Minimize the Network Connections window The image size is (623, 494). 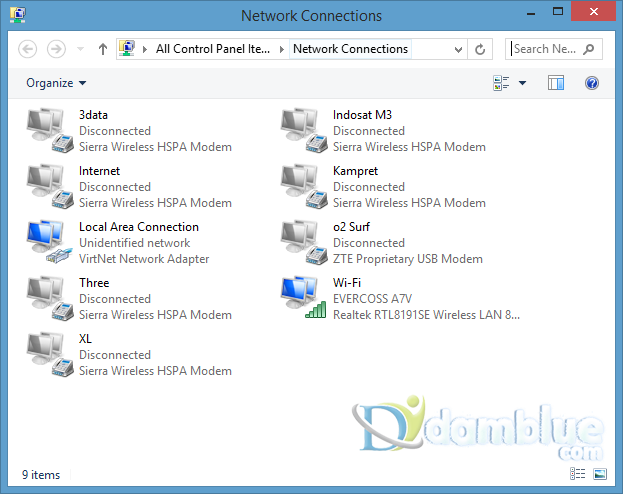click(x=530, y=12)
